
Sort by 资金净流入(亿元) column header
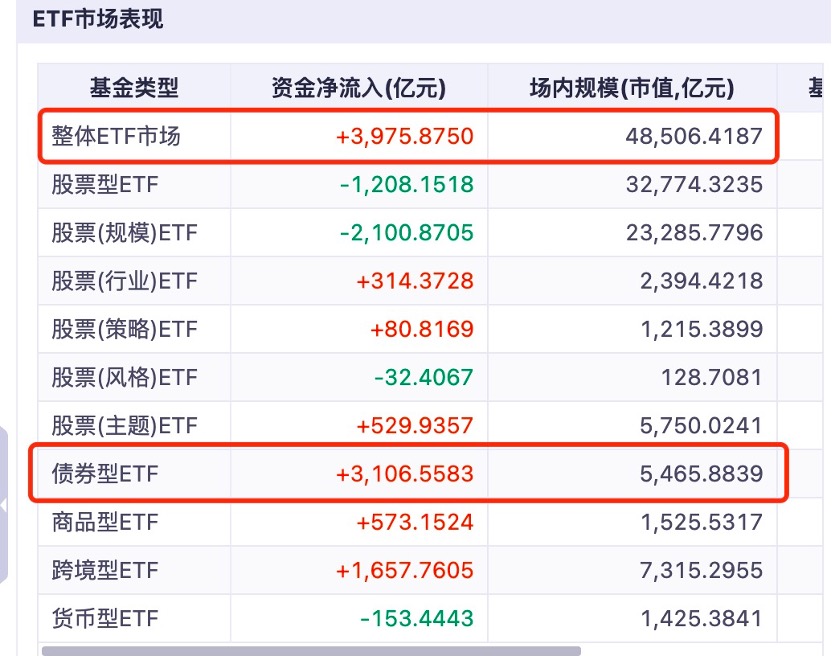click(x=359, y=88)
